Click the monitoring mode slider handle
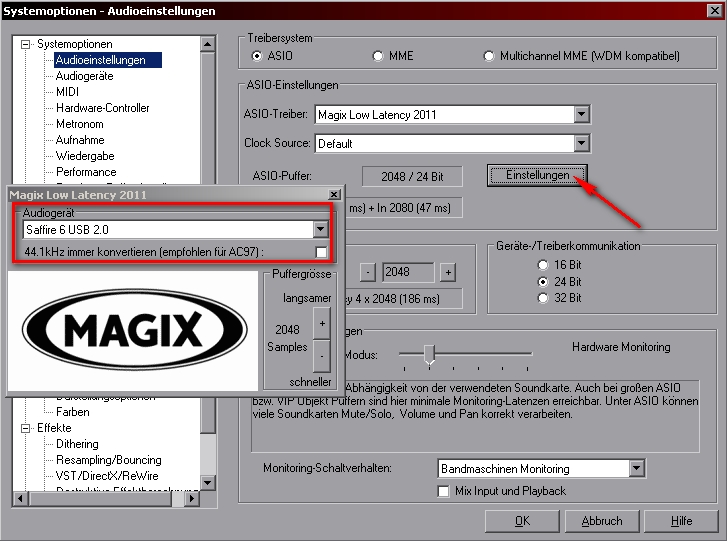 pyautogui.click(x=430, y=355)
